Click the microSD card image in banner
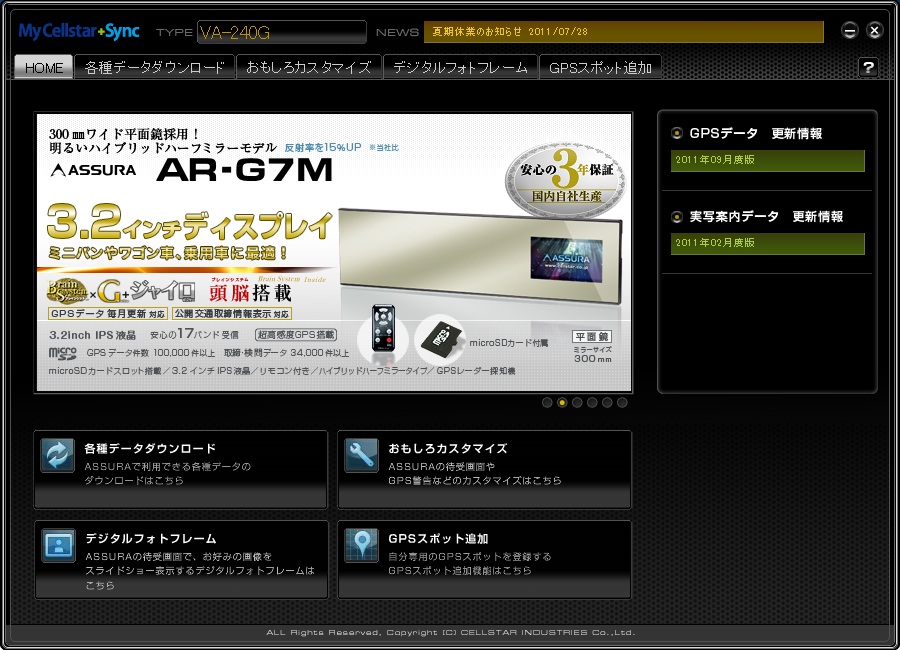The width and height of the screenshot is (900, 650). [441, 340]
